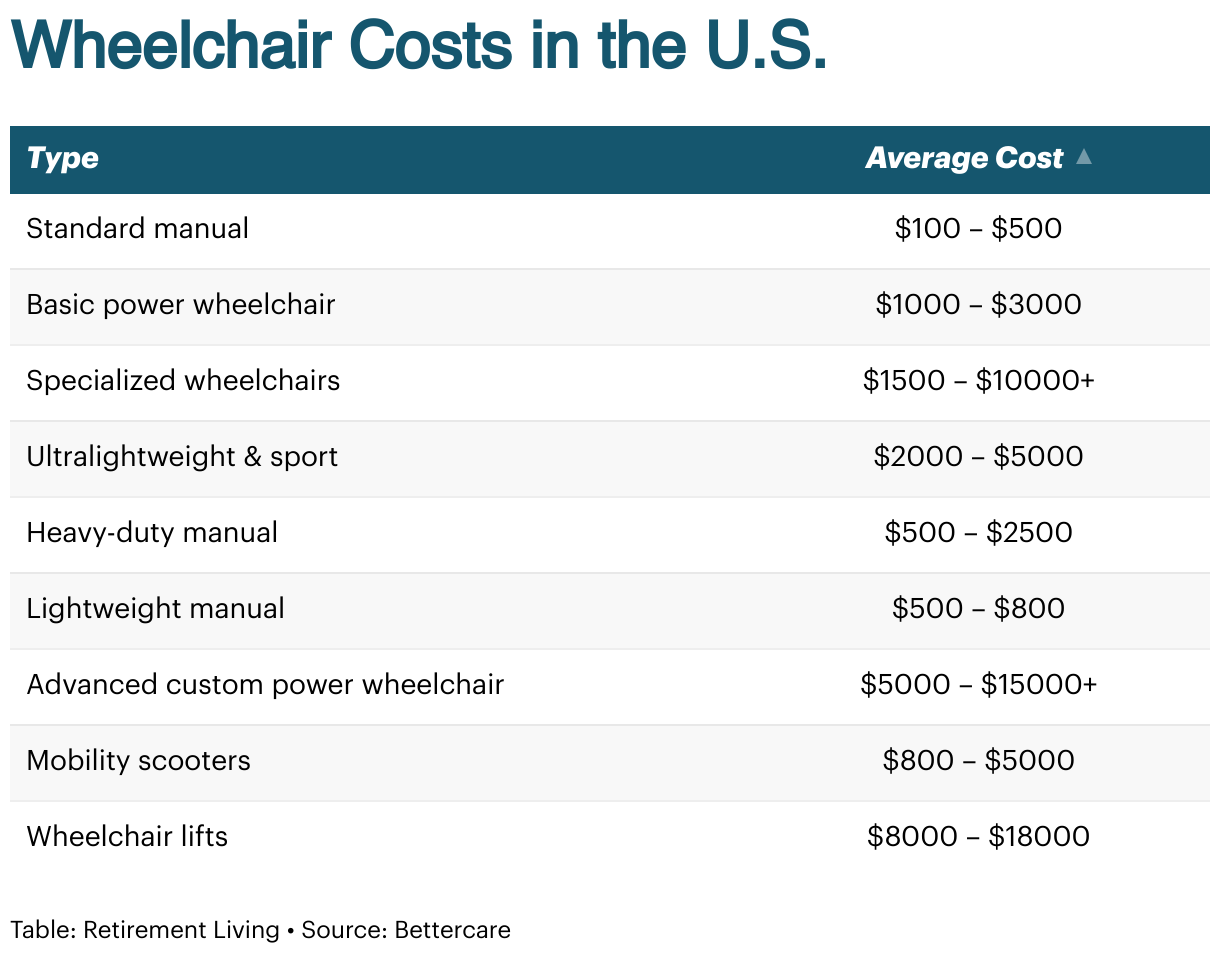The width and height of the screenshot is (1220, 954).
Task: Select the Standard manual row label
Action: pos(138,229)
